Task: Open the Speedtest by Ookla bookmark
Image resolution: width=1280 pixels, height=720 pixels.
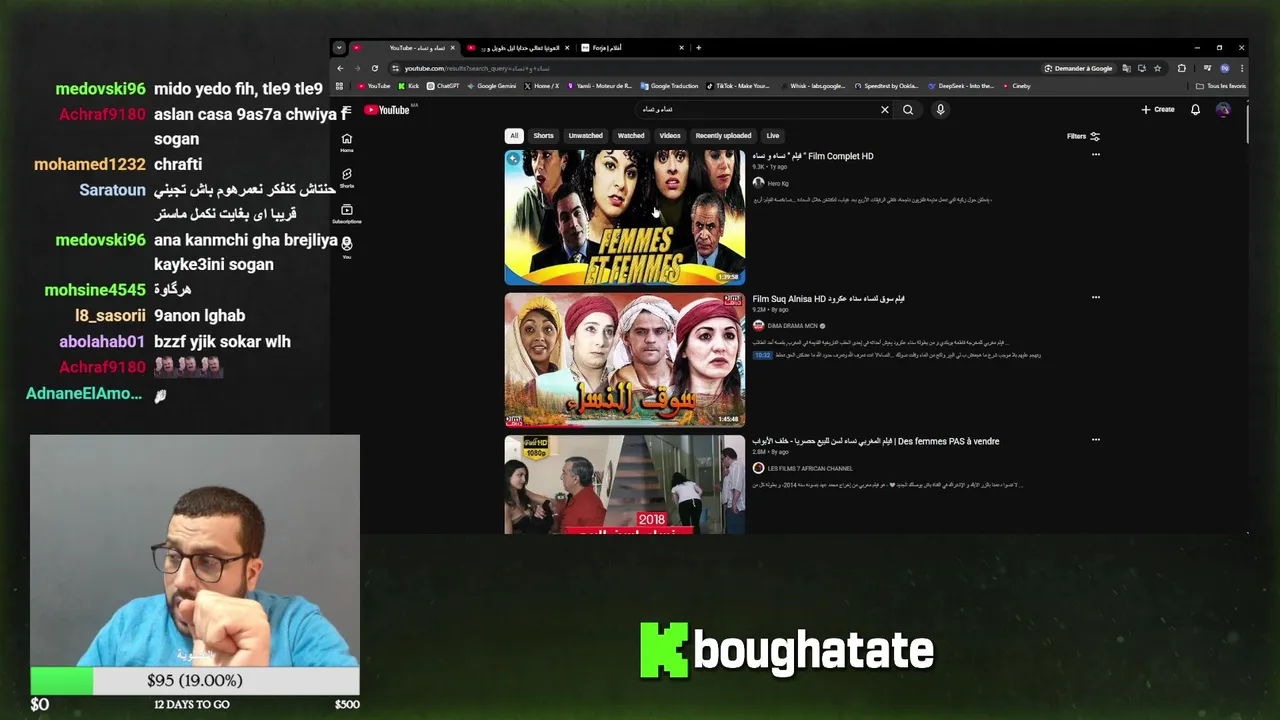Action: point(886,86)
